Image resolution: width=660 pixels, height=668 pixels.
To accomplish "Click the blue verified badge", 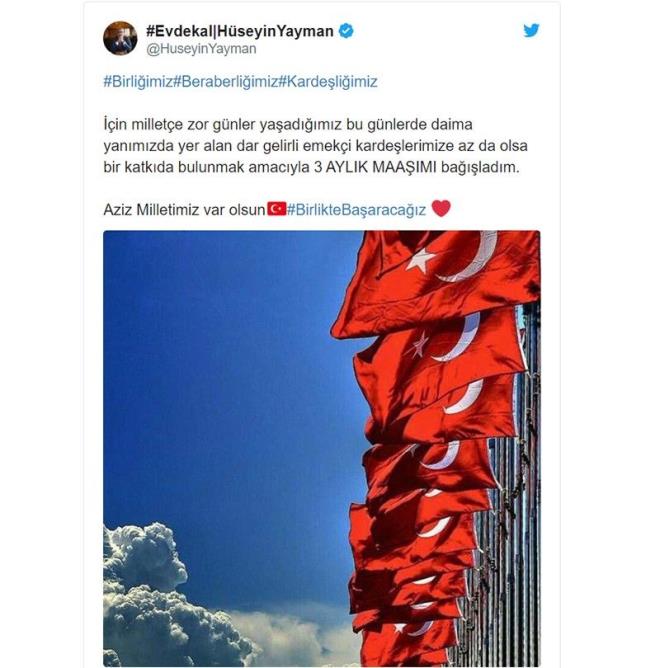I will (x=346, y=31).
